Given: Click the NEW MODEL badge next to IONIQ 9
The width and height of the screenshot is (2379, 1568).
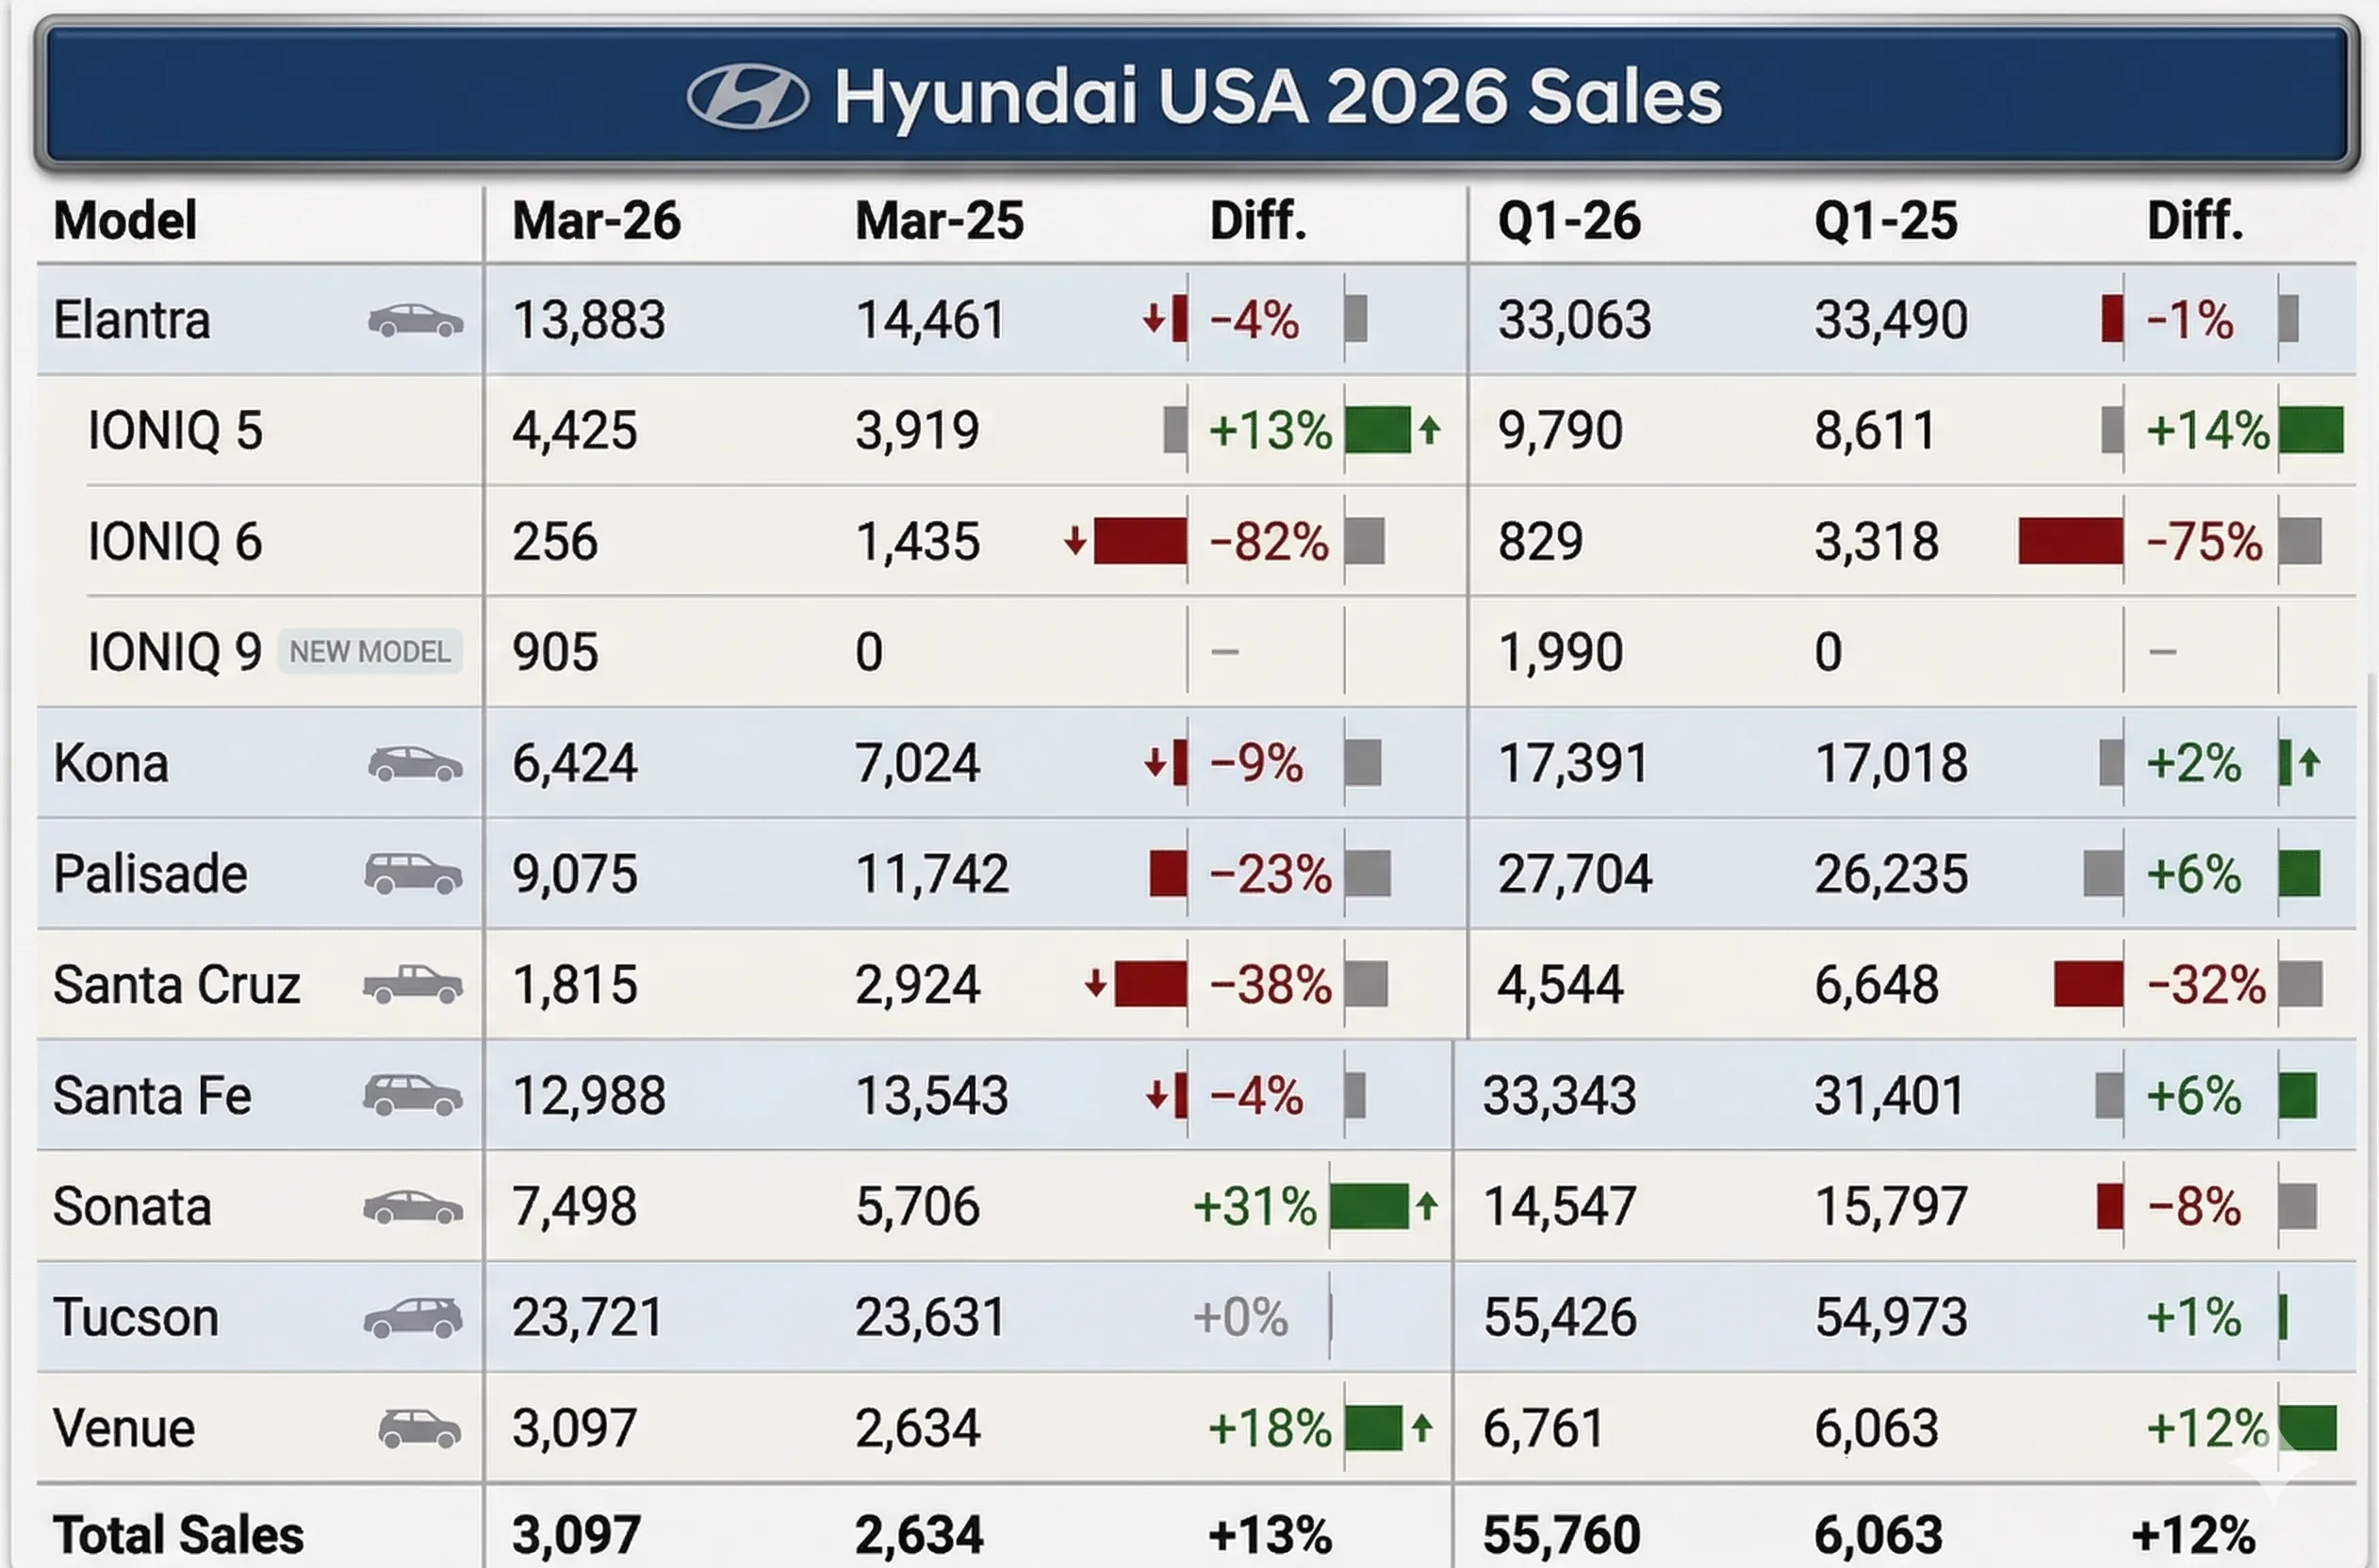Looking at the screenshot, I should 370,652.
